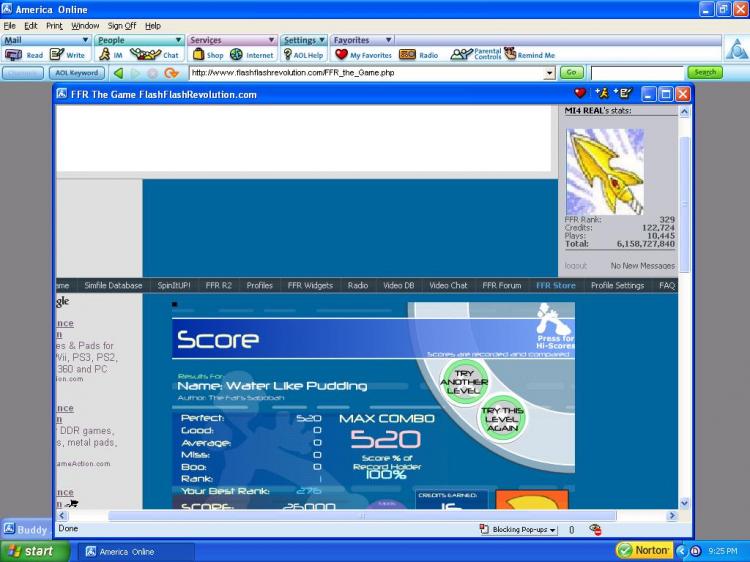Add page to favorites with heart icon in FFR window
The image size is (750, 562).
click(x=580, y=93)
